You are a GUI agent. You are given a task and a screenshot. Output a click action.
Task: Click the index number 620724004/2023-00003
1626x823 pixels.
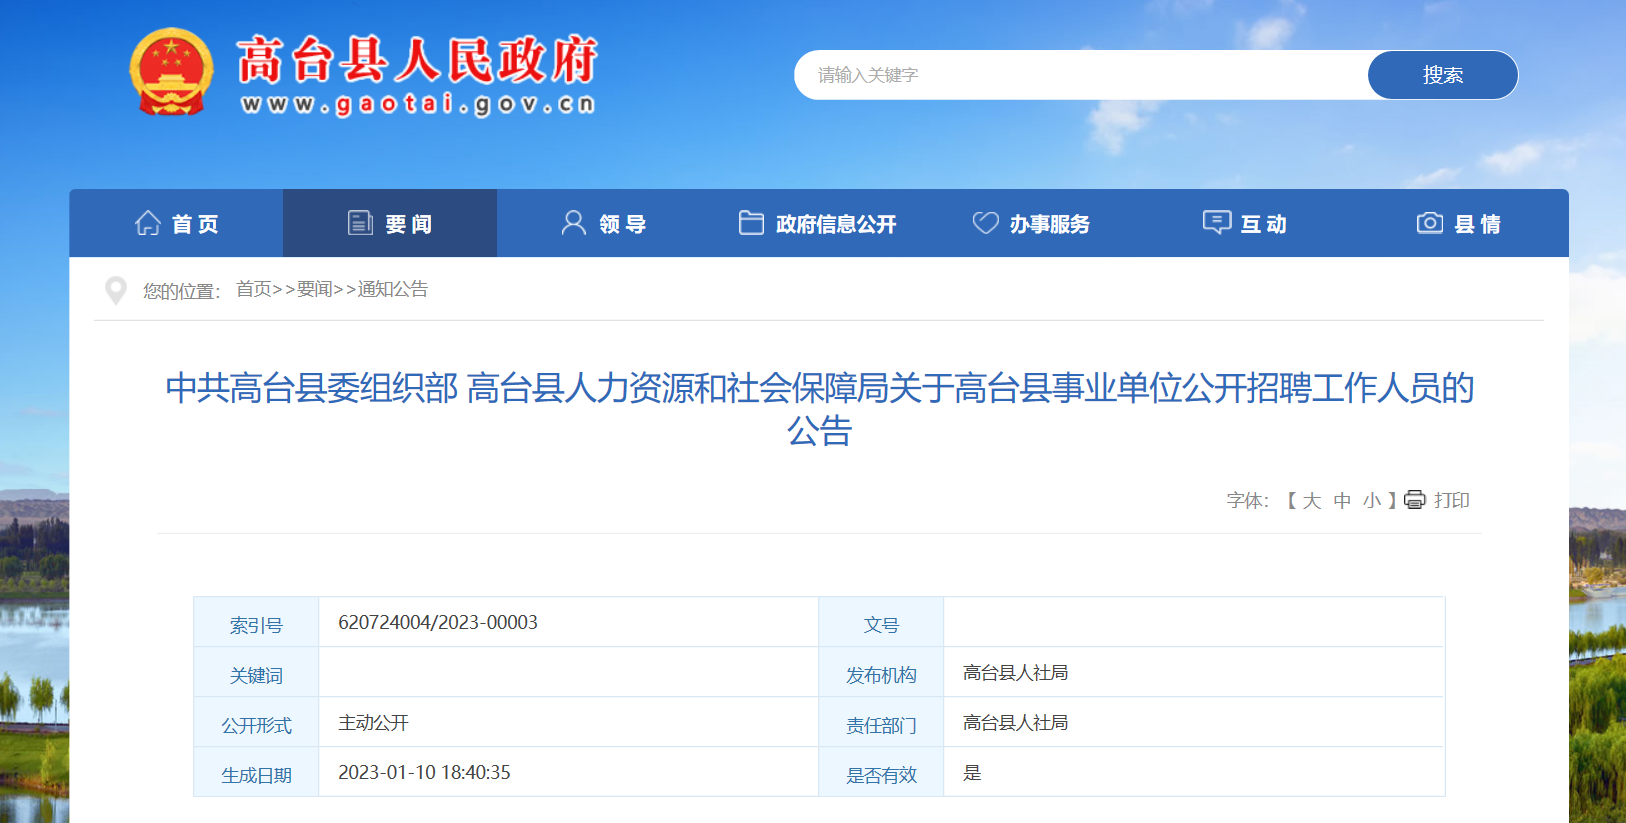438,622
